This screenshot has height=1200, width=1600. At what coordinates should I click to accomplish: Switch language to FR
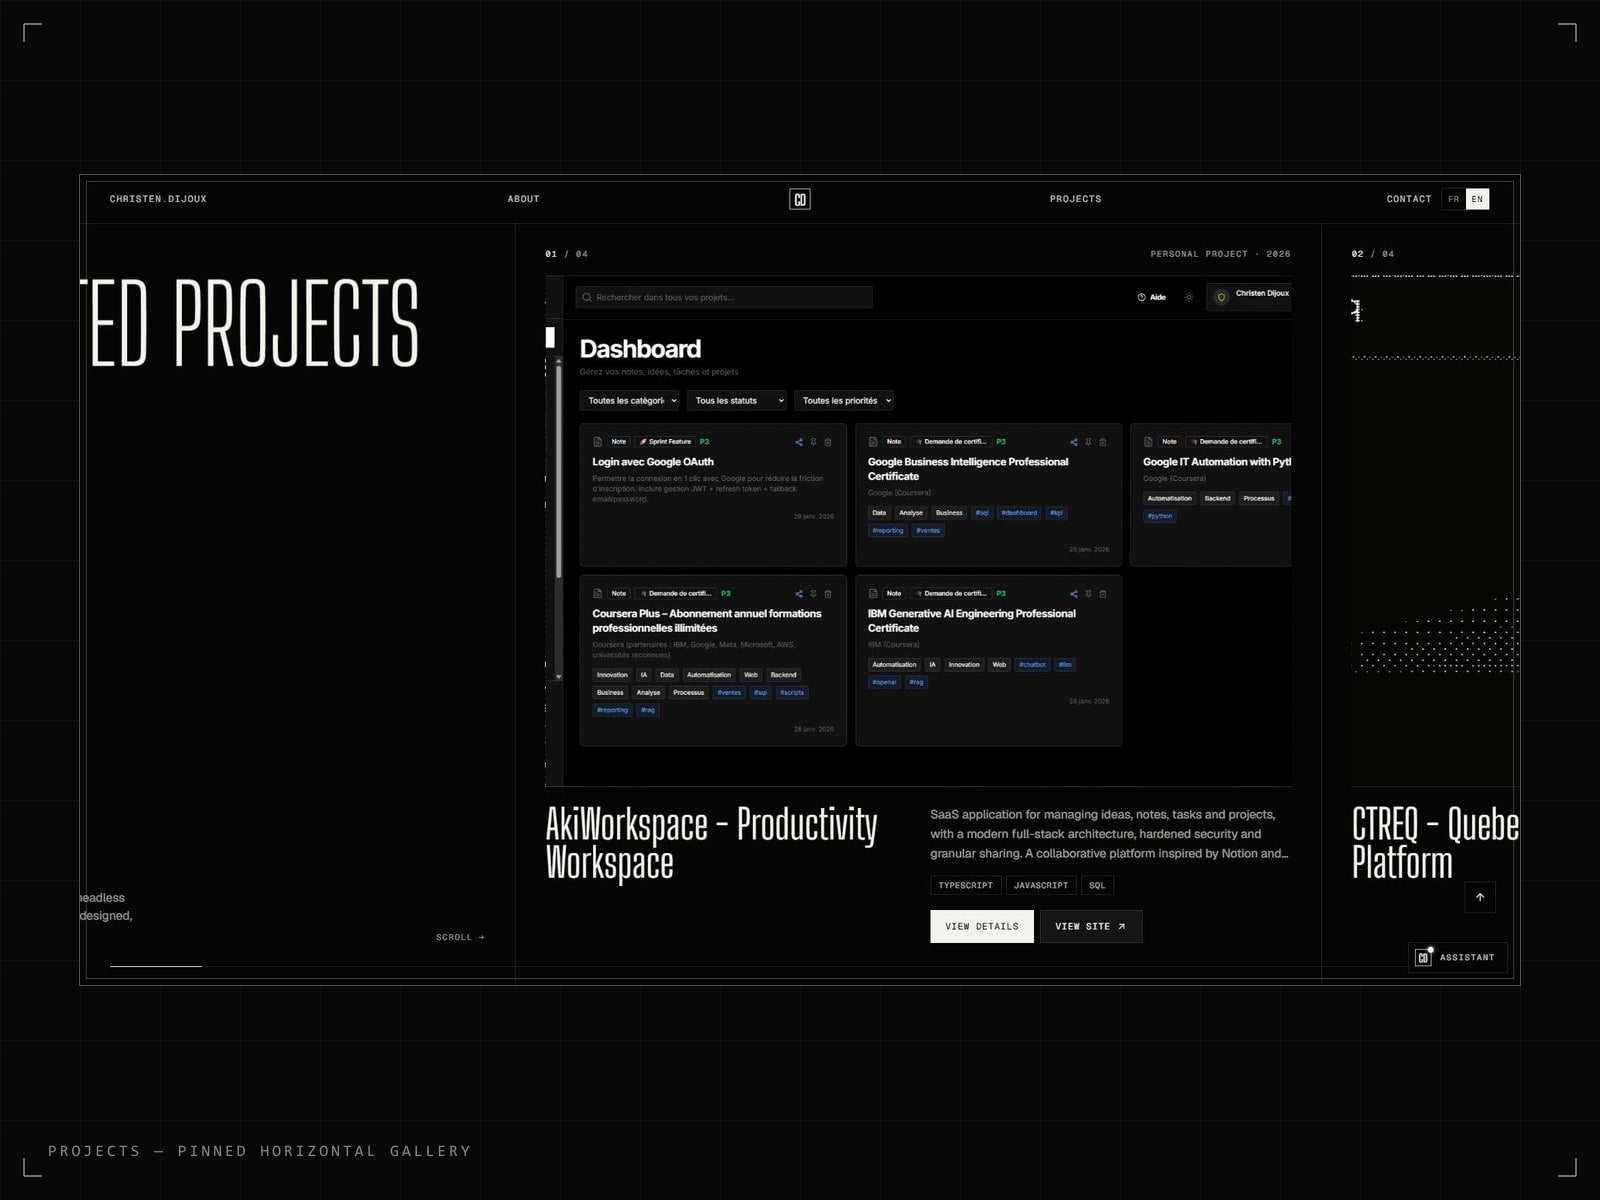tap(1454, 199)
